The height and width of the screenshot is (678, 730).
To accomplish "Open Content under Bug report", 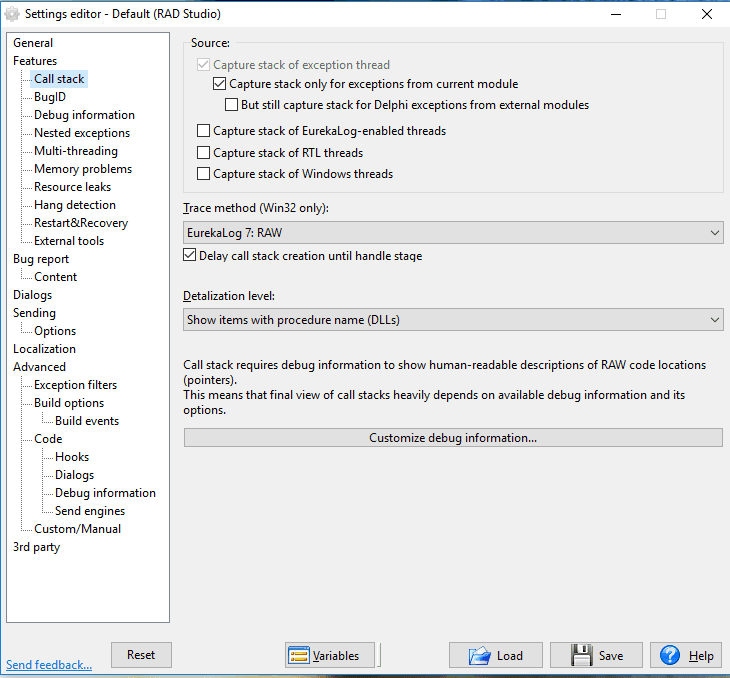I will click(55, 277).
